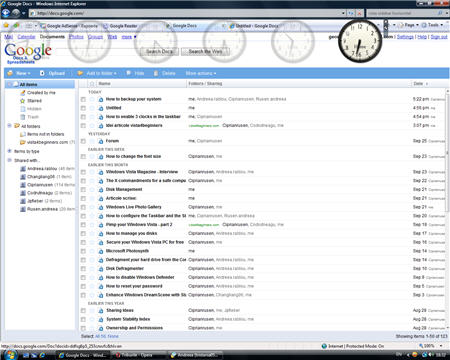Viewport: 450px width, 360px height.
Task: Open the Trash in sidebar
Action: (x=33, y=117)
